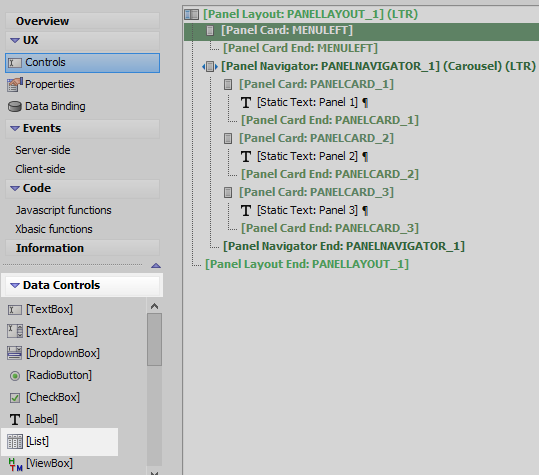Image resolution: width=539 pixels, height=475 pixels.
Task: Add a CheckBox control
Action: tap(53, 397)
